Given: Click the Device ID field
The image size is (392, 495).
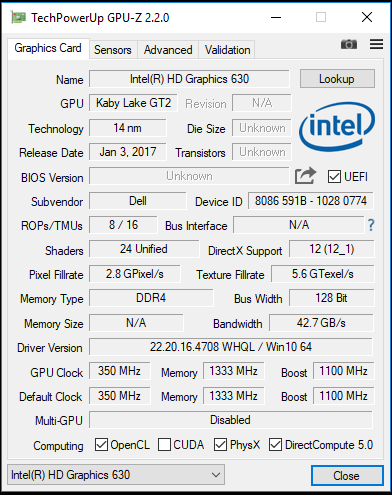Looking at the screenshot, I should pyautogui.click(x=311, y=201).
